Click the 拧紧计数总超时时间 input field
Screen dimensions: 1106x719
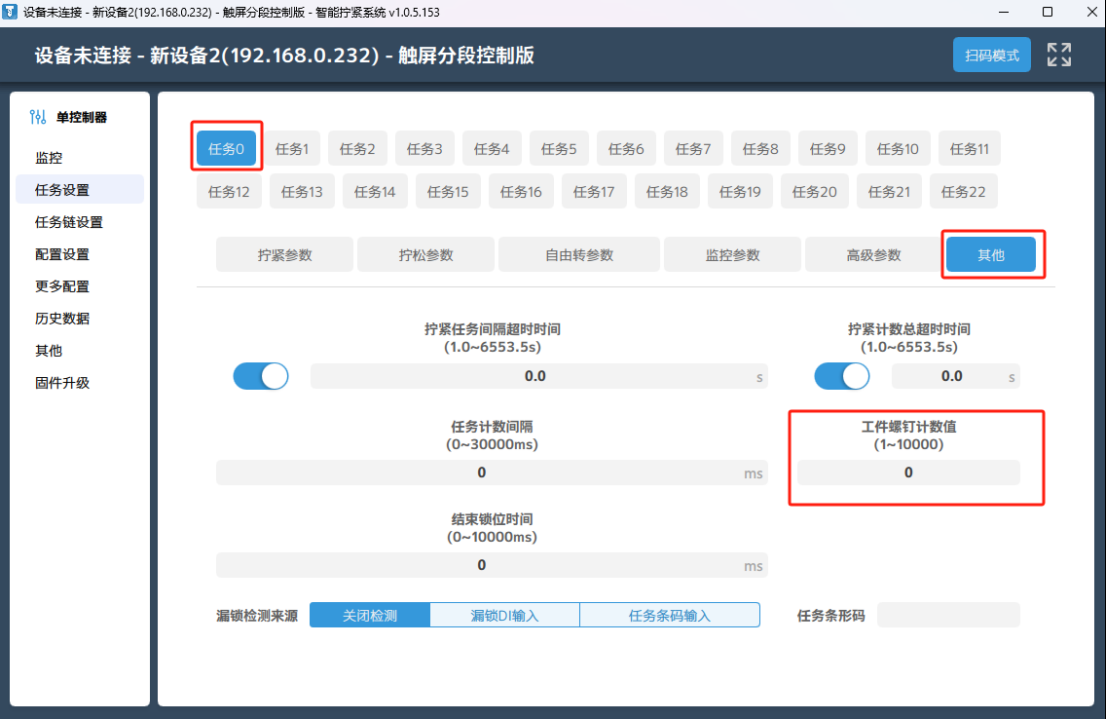(956, 376)
